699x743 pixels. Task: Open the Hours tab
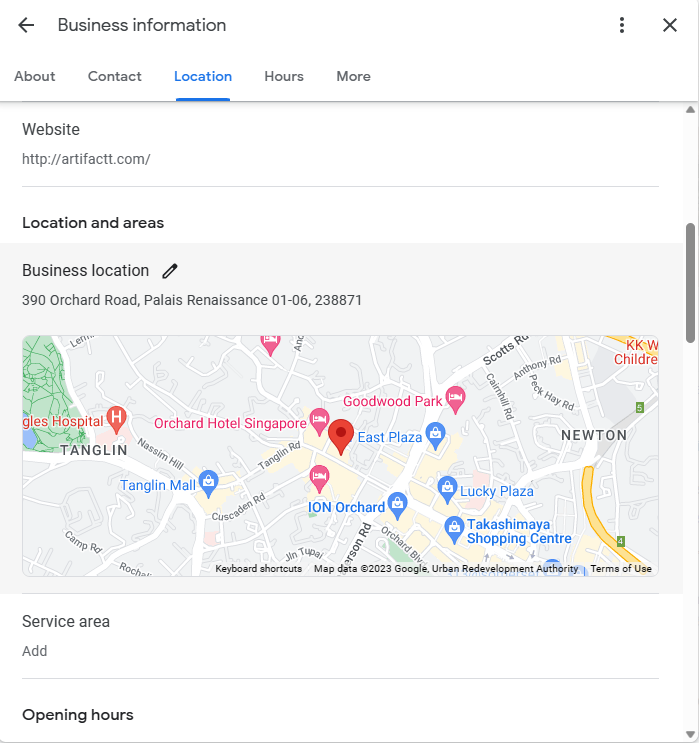point(284,76)
